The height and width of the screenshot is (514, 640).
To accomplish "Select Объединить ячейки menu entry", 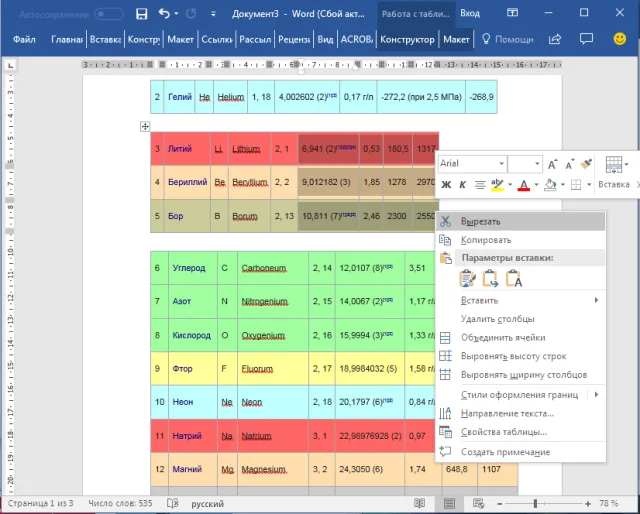I will 521,338.
